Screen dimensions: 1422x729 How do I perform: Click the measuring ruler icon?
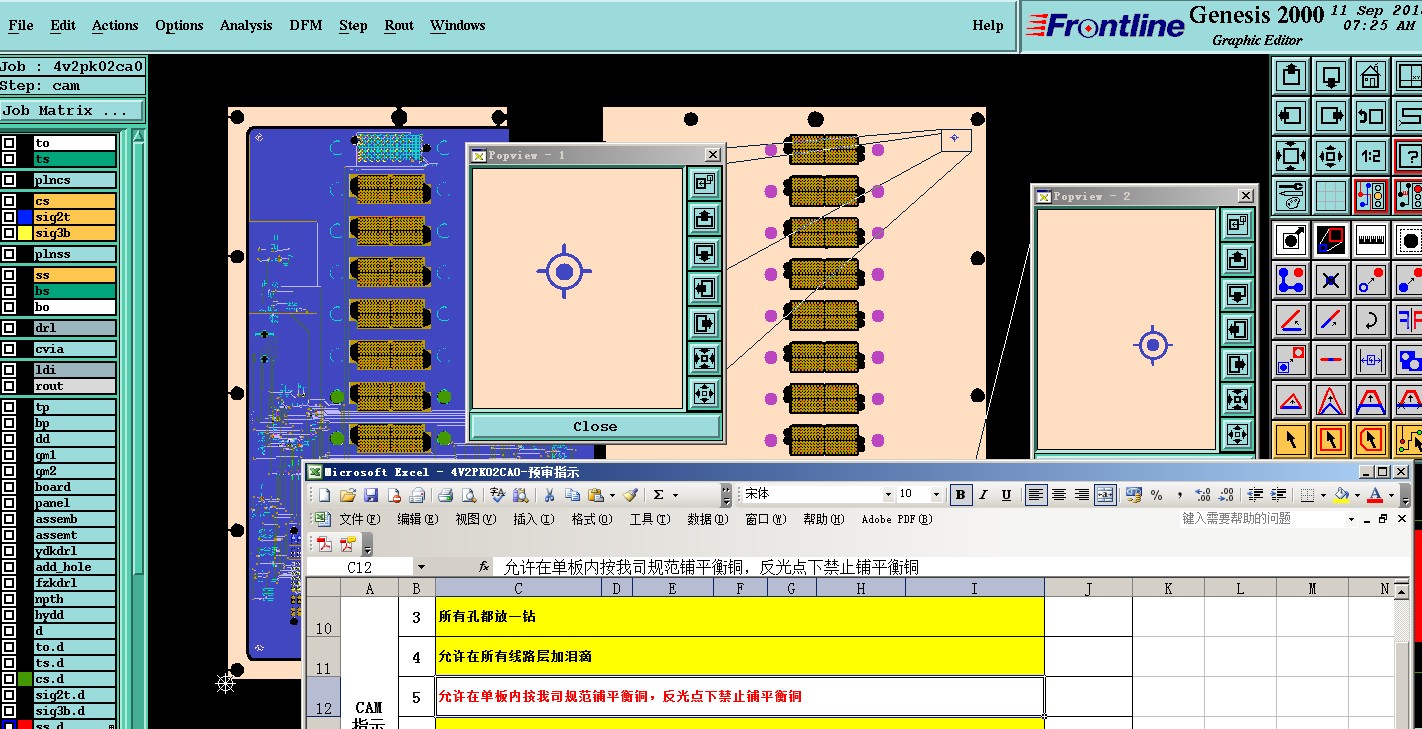[x=1371, y=240]
